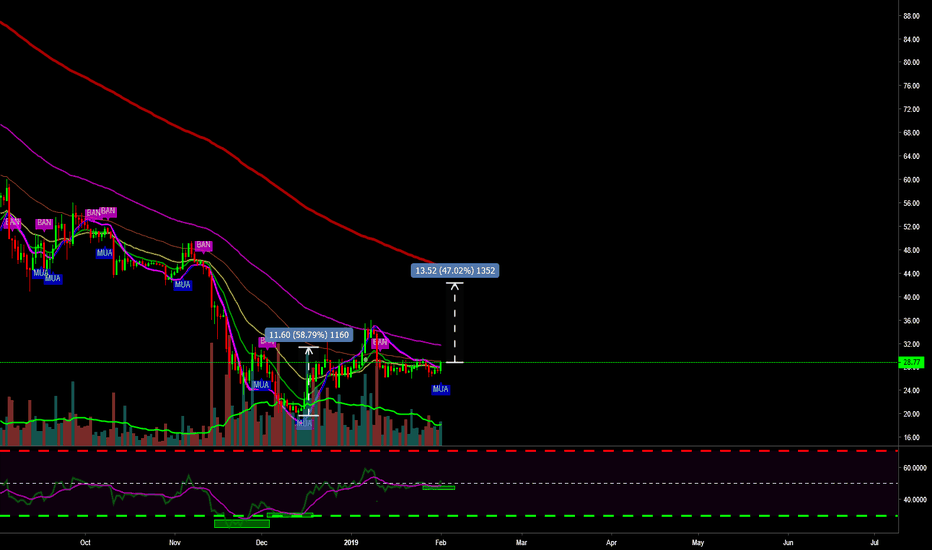932x550 pixels.
Task: Click the 64.00 price axis label
Action: click(x=911, y=156)
